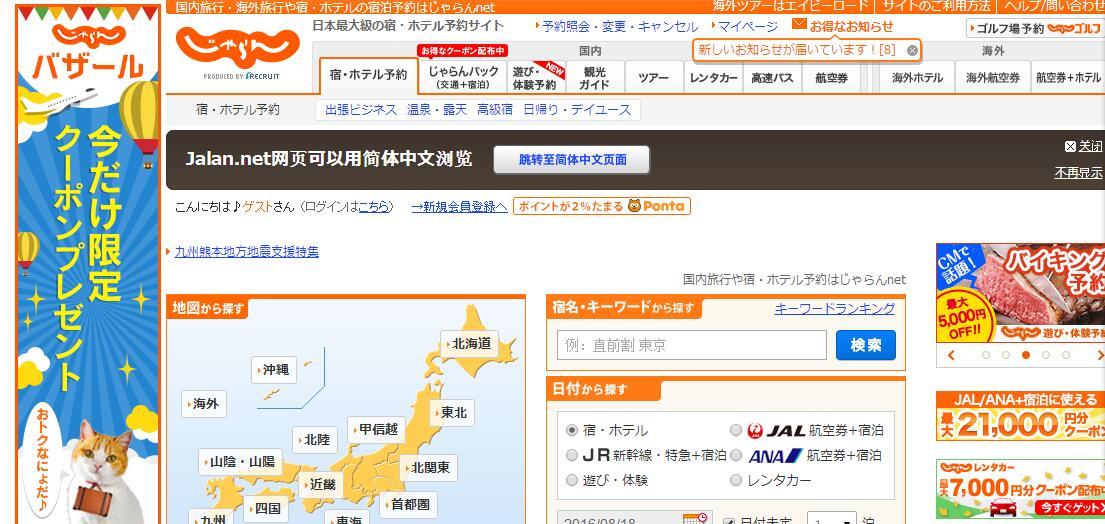Select the 遊び・体験 radio button
Image resolution: width=1105 pixels, height=524 pixels.
[x=572, y=480]
